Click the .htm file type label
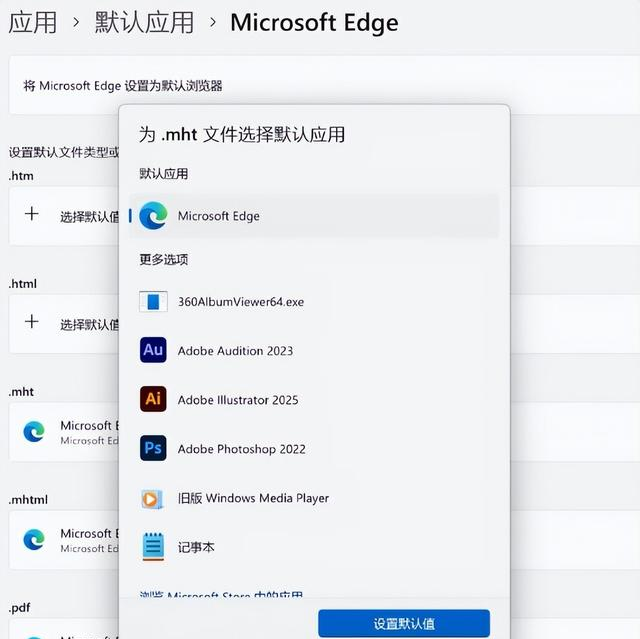640x639 pixels. pos(21,176)
